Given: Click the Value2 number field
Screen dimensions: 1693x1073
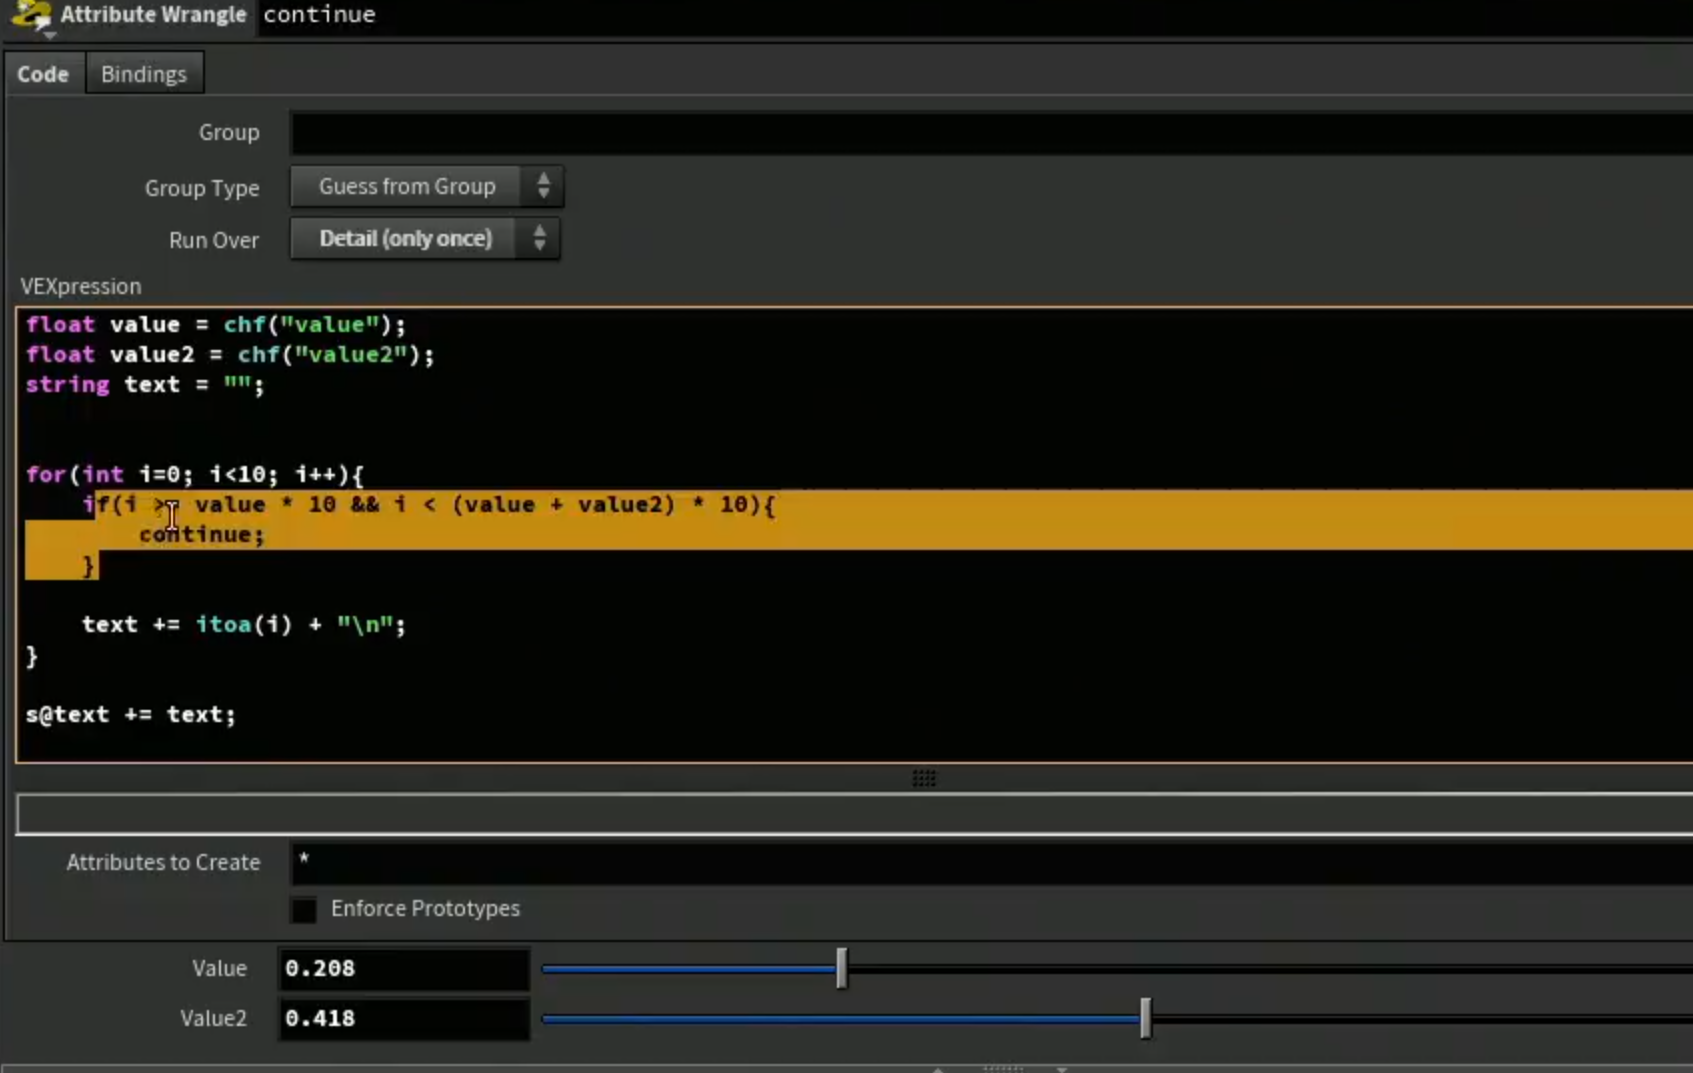Looking at the screenshot, I should 403,1018.
